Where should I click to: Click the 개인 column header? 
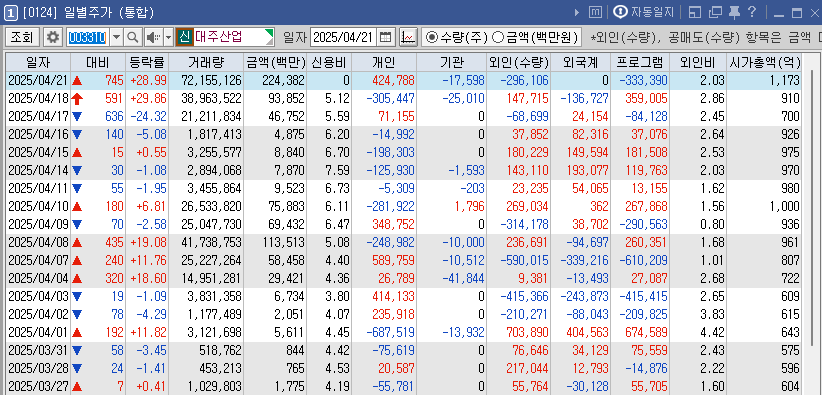click(384, 62)
